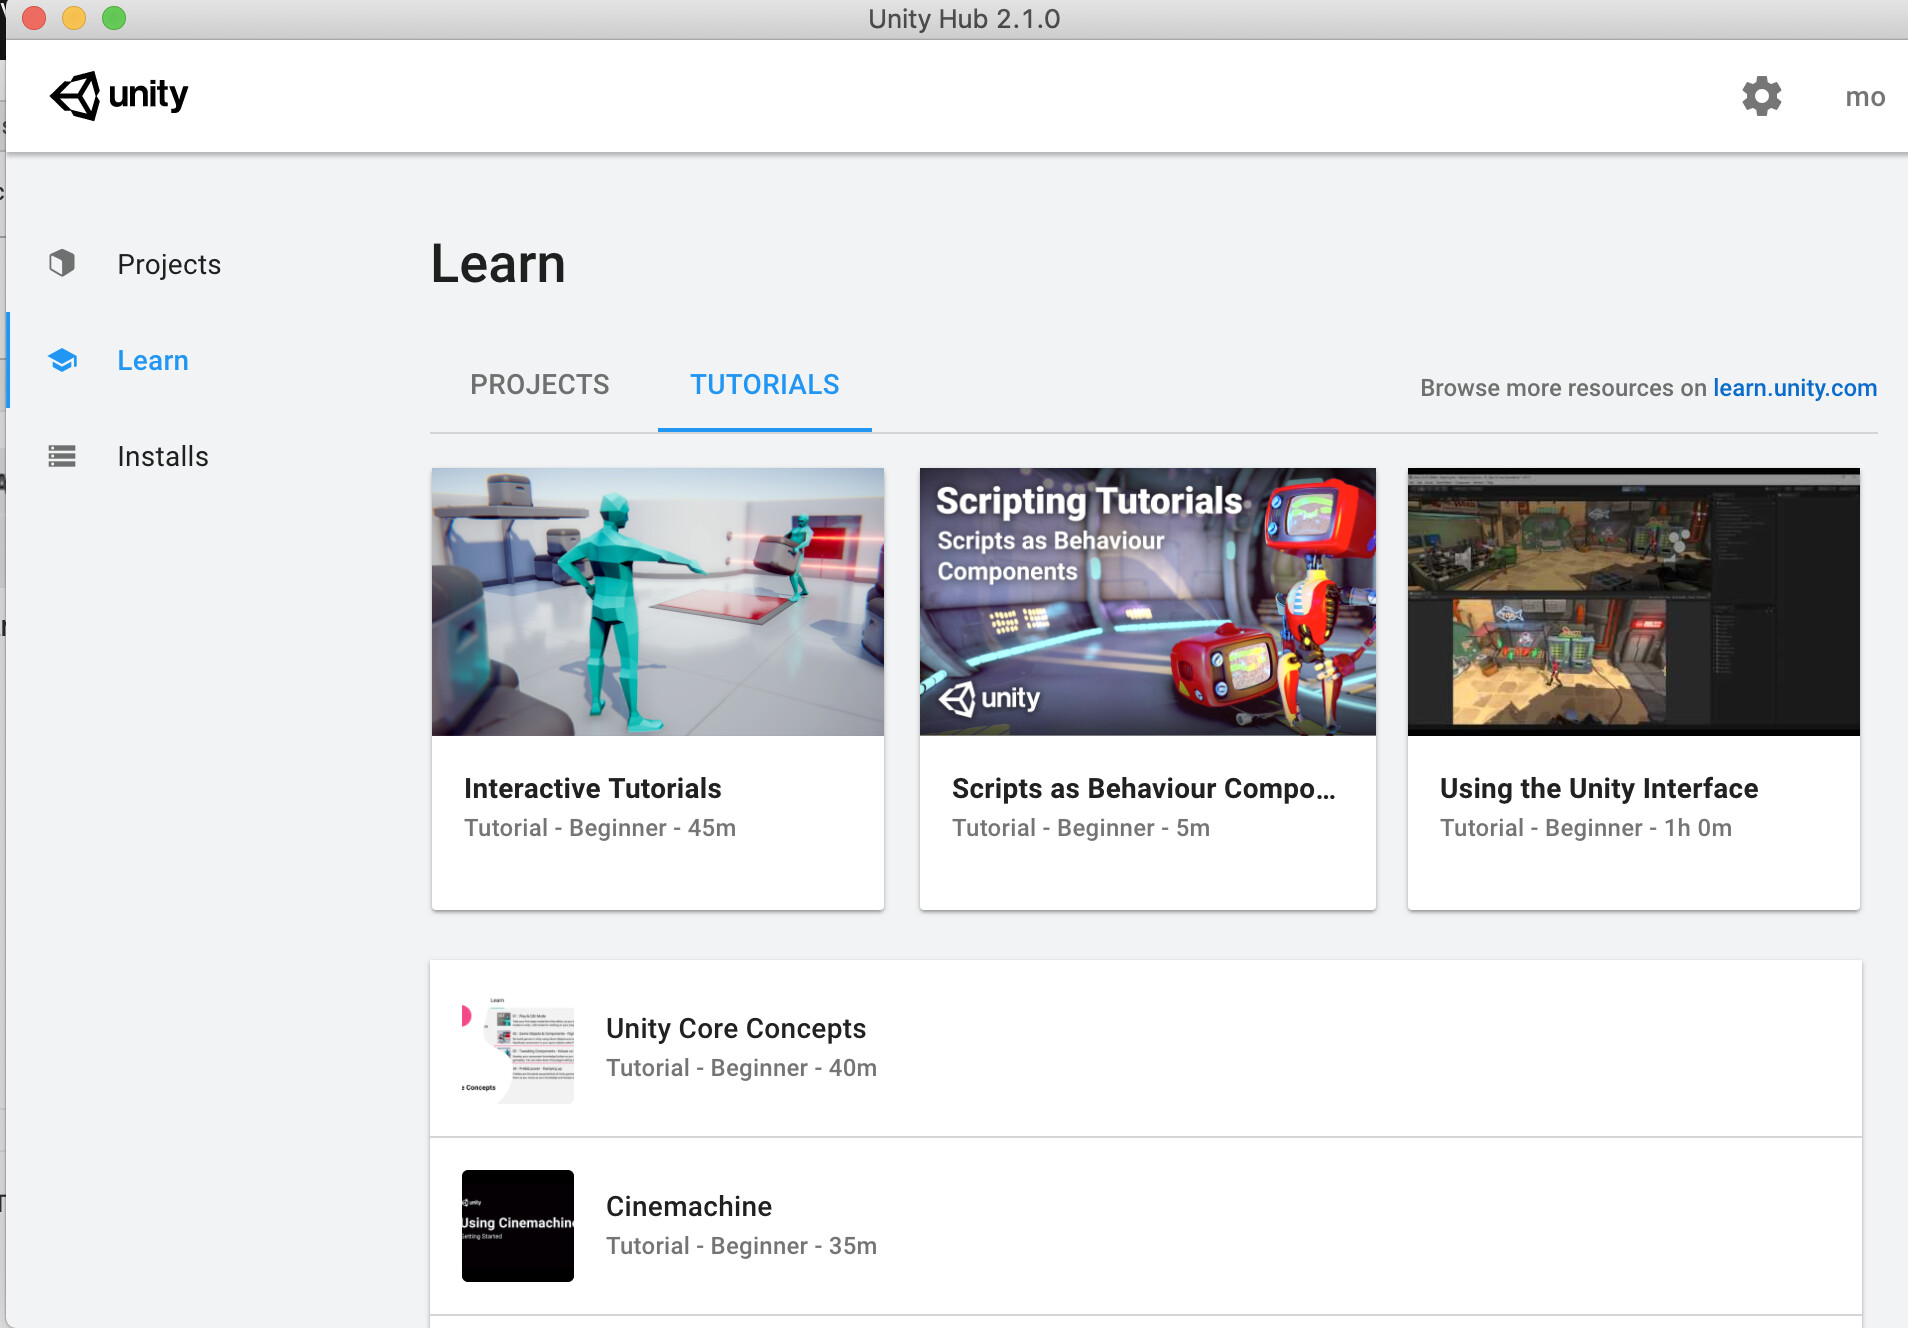Click the Projects cube icon in sidebar
Viewport: 1908px width, 1328px height.
coord(62,263)
